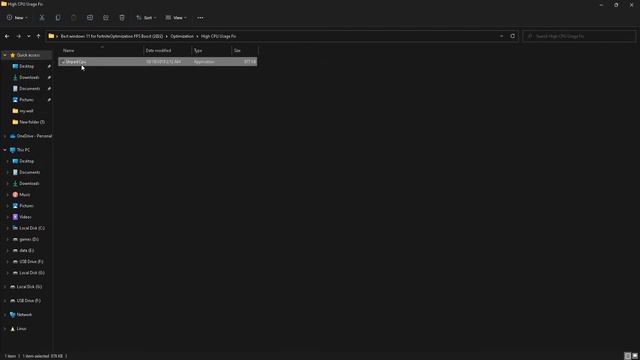Image resolution: width=640 pixels, height=360 pixels.
Task: Click the Share icon in toolbar
Action: click(x=106, y=18)
